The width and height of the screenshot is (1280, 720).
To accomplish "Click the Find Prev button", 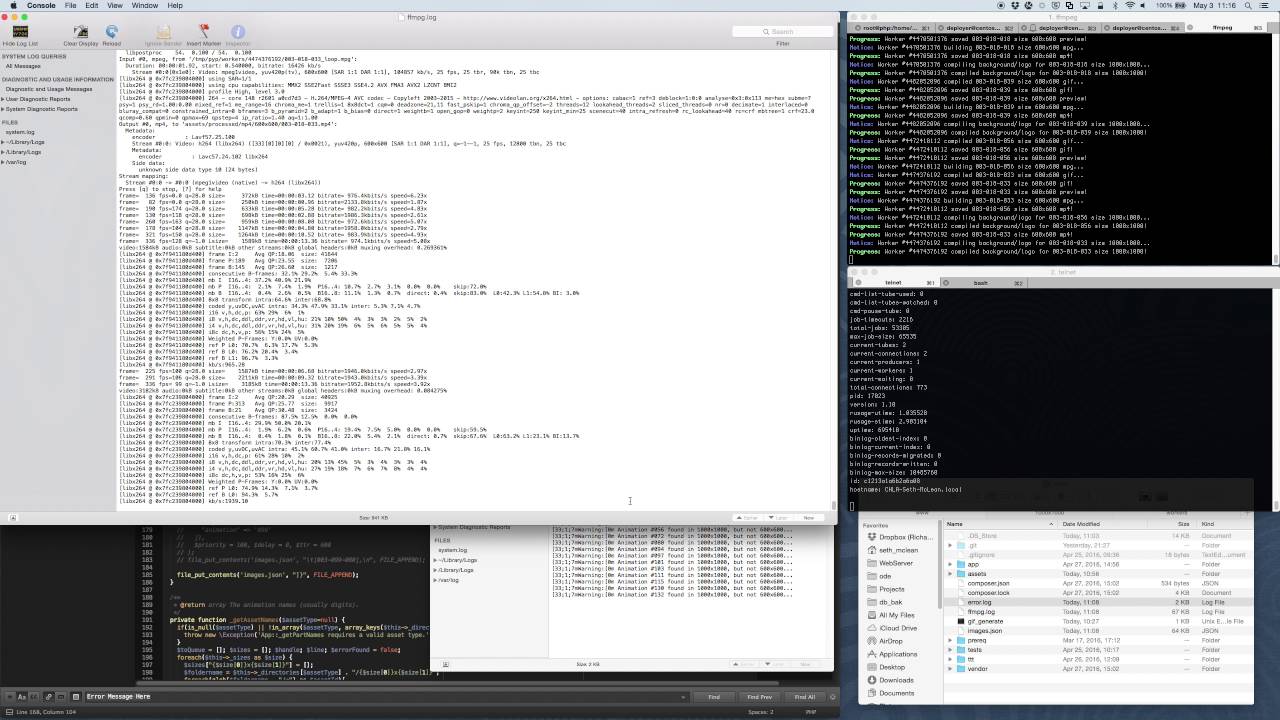I will click(x=759, y=697).
